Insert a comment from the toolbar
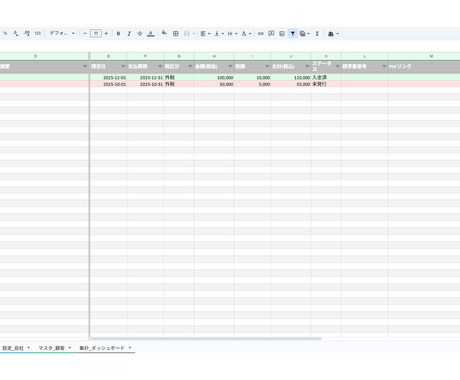This screenshot has width=460, height=380. coord(271,34)
